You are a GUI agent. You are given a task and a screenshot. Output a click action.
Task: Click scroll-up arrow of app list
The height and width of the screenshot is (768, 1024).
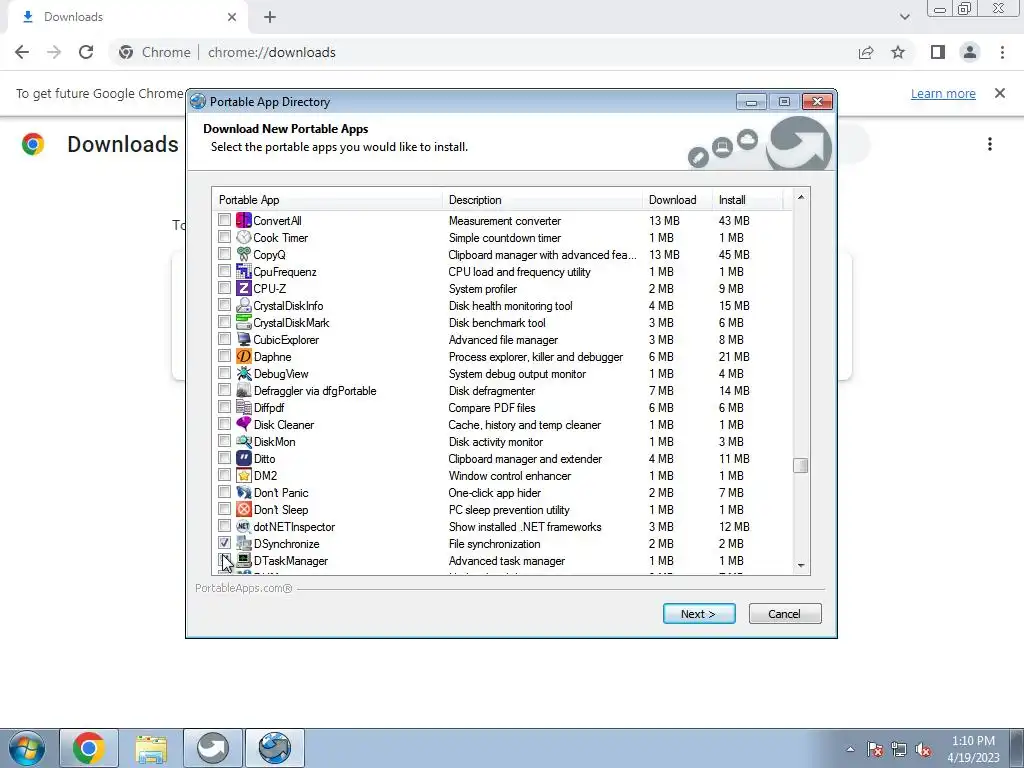click(801, 197)
